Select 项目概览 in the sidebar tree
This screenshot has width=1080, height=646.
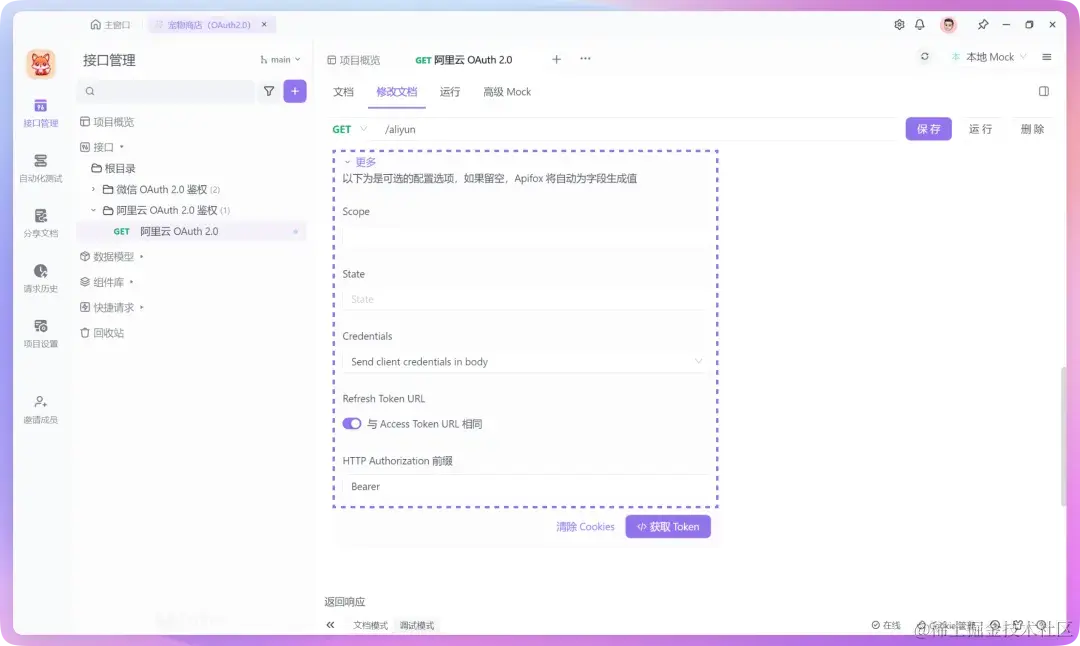tap(107, 122)
